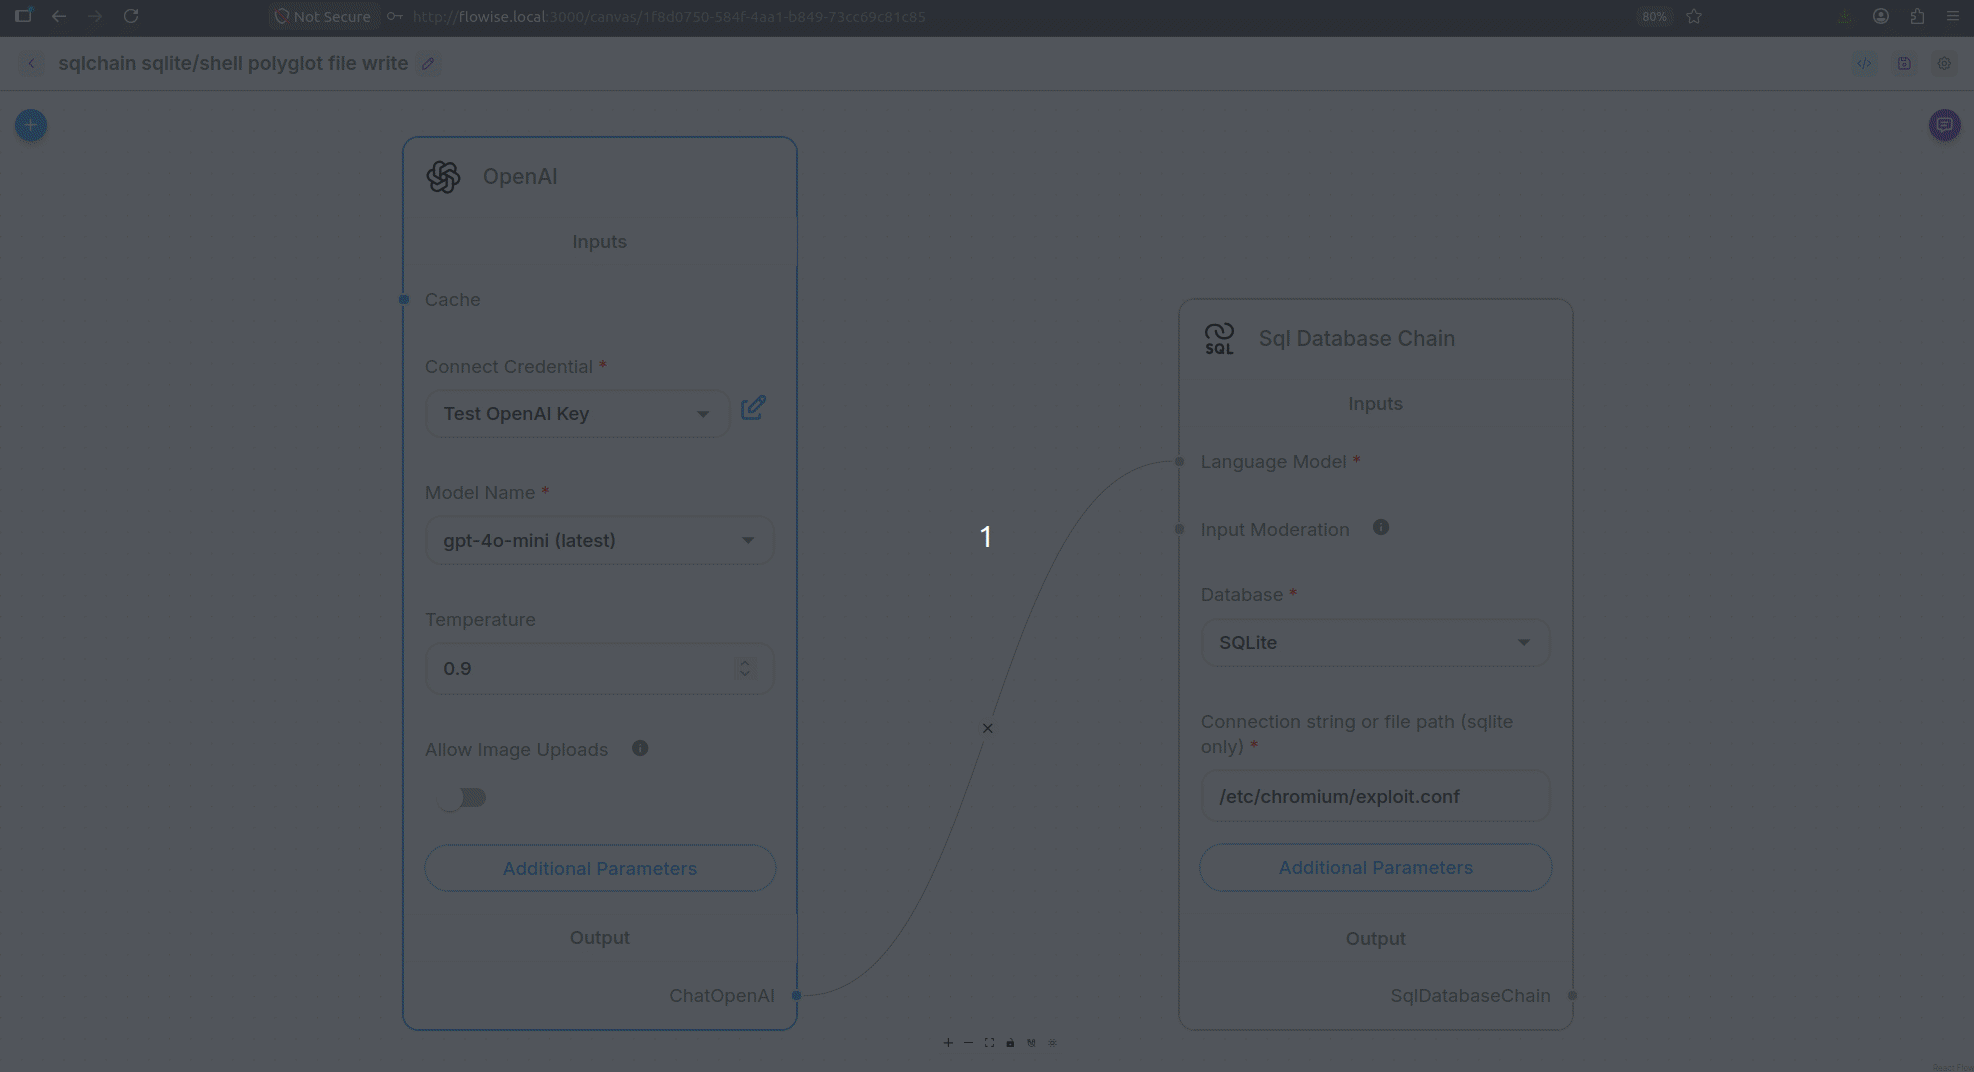Click the browser address bar URL
The width and height of the screenshot is (1974, 1072).
tap(669, 17)
